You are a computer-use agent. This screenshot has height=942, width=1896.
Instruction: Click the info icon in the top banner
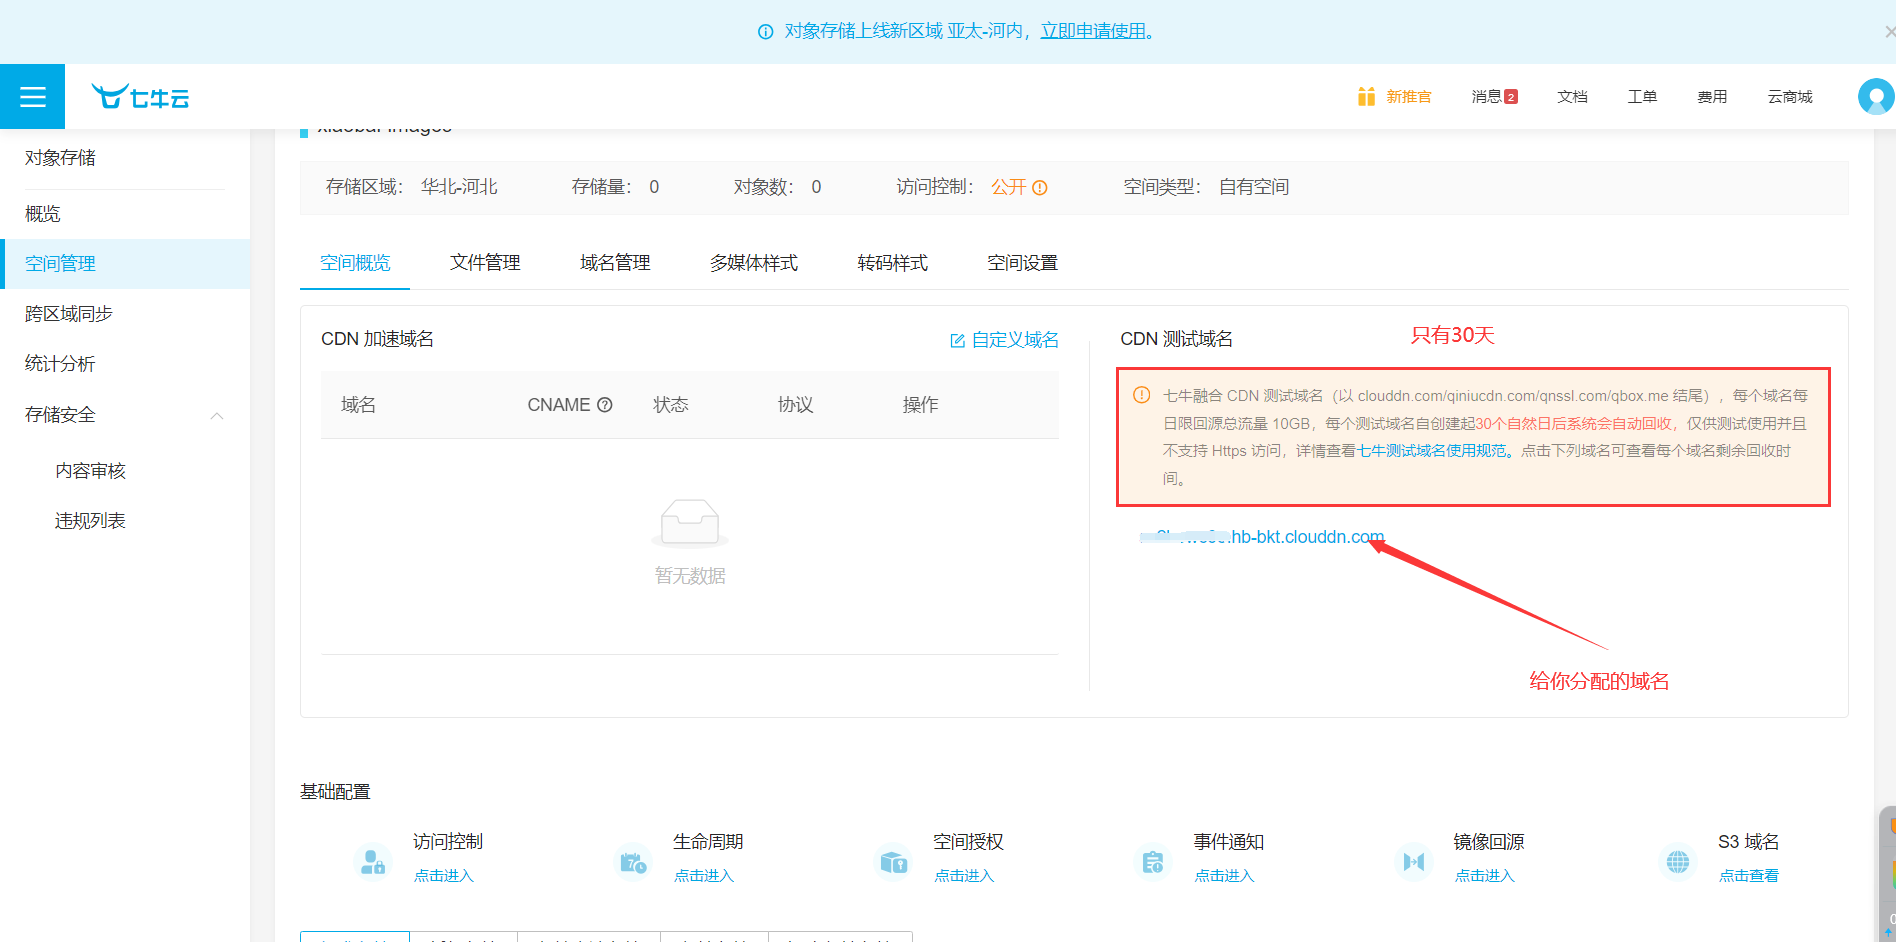pos(765,32)
